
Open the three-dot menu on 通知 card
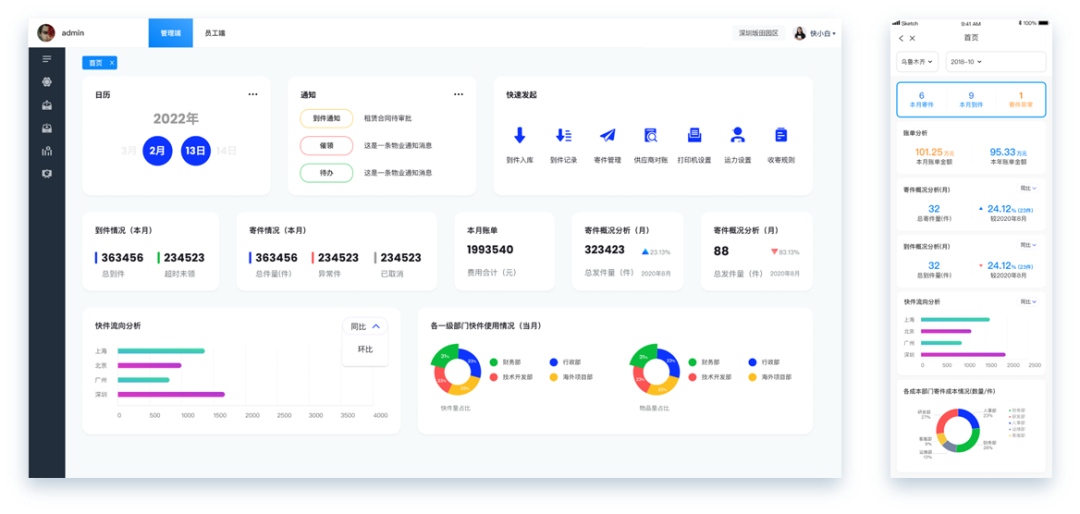click(459, 94)
